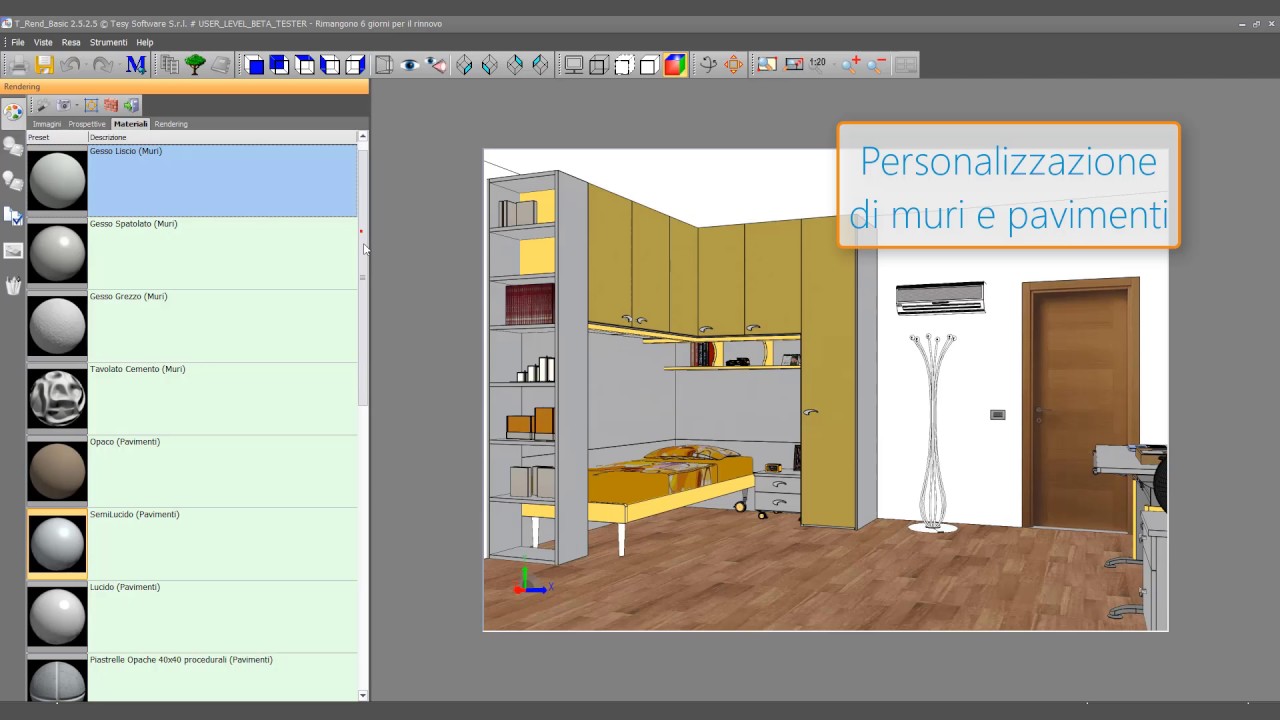Switch to the Rendering tab
The image size is (1280, 720).
point(171,124)
